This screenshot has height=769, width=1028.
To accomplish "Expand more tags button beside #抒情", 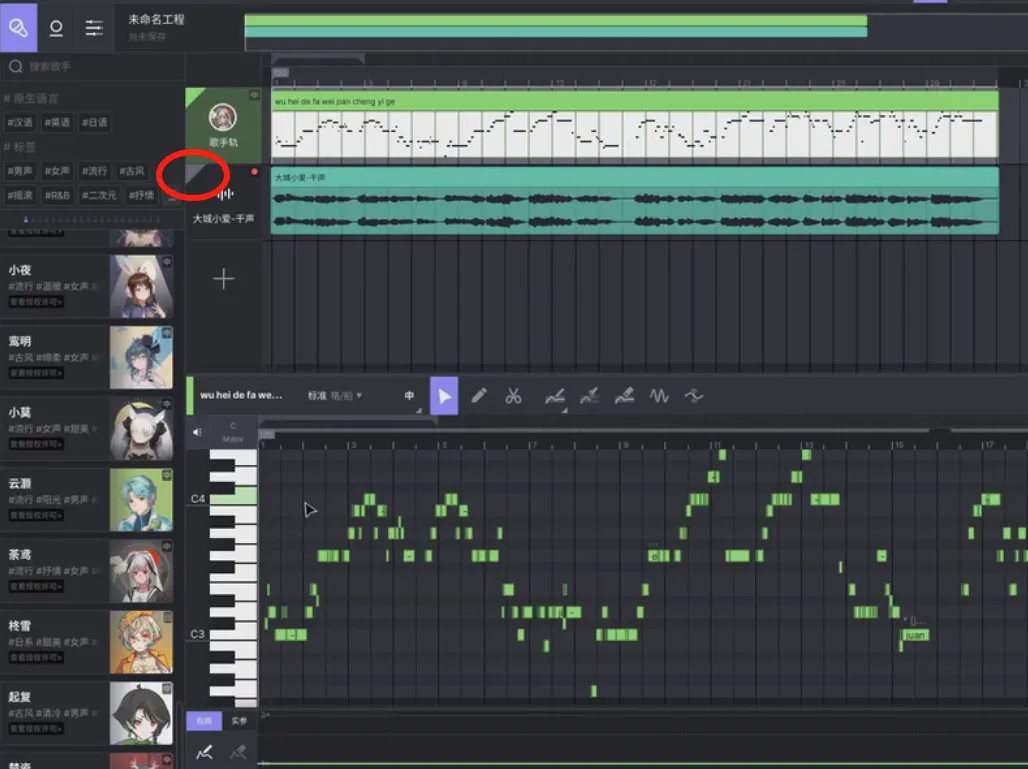I will pyautogui.click(x=171, y=196).
